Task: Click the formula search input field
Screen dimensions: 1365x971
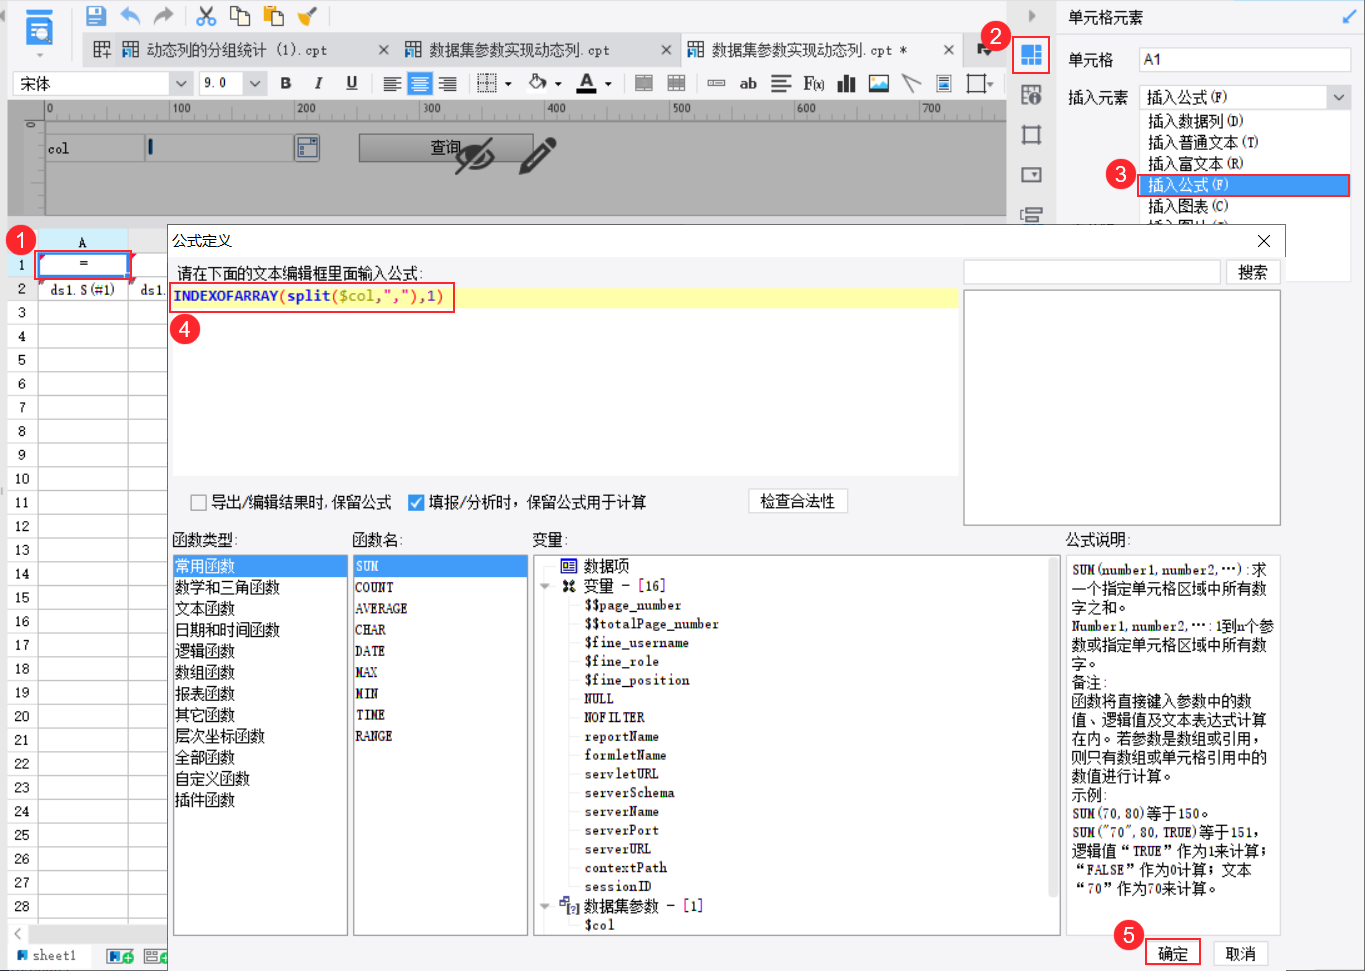Action: [x=1091, y=272]
